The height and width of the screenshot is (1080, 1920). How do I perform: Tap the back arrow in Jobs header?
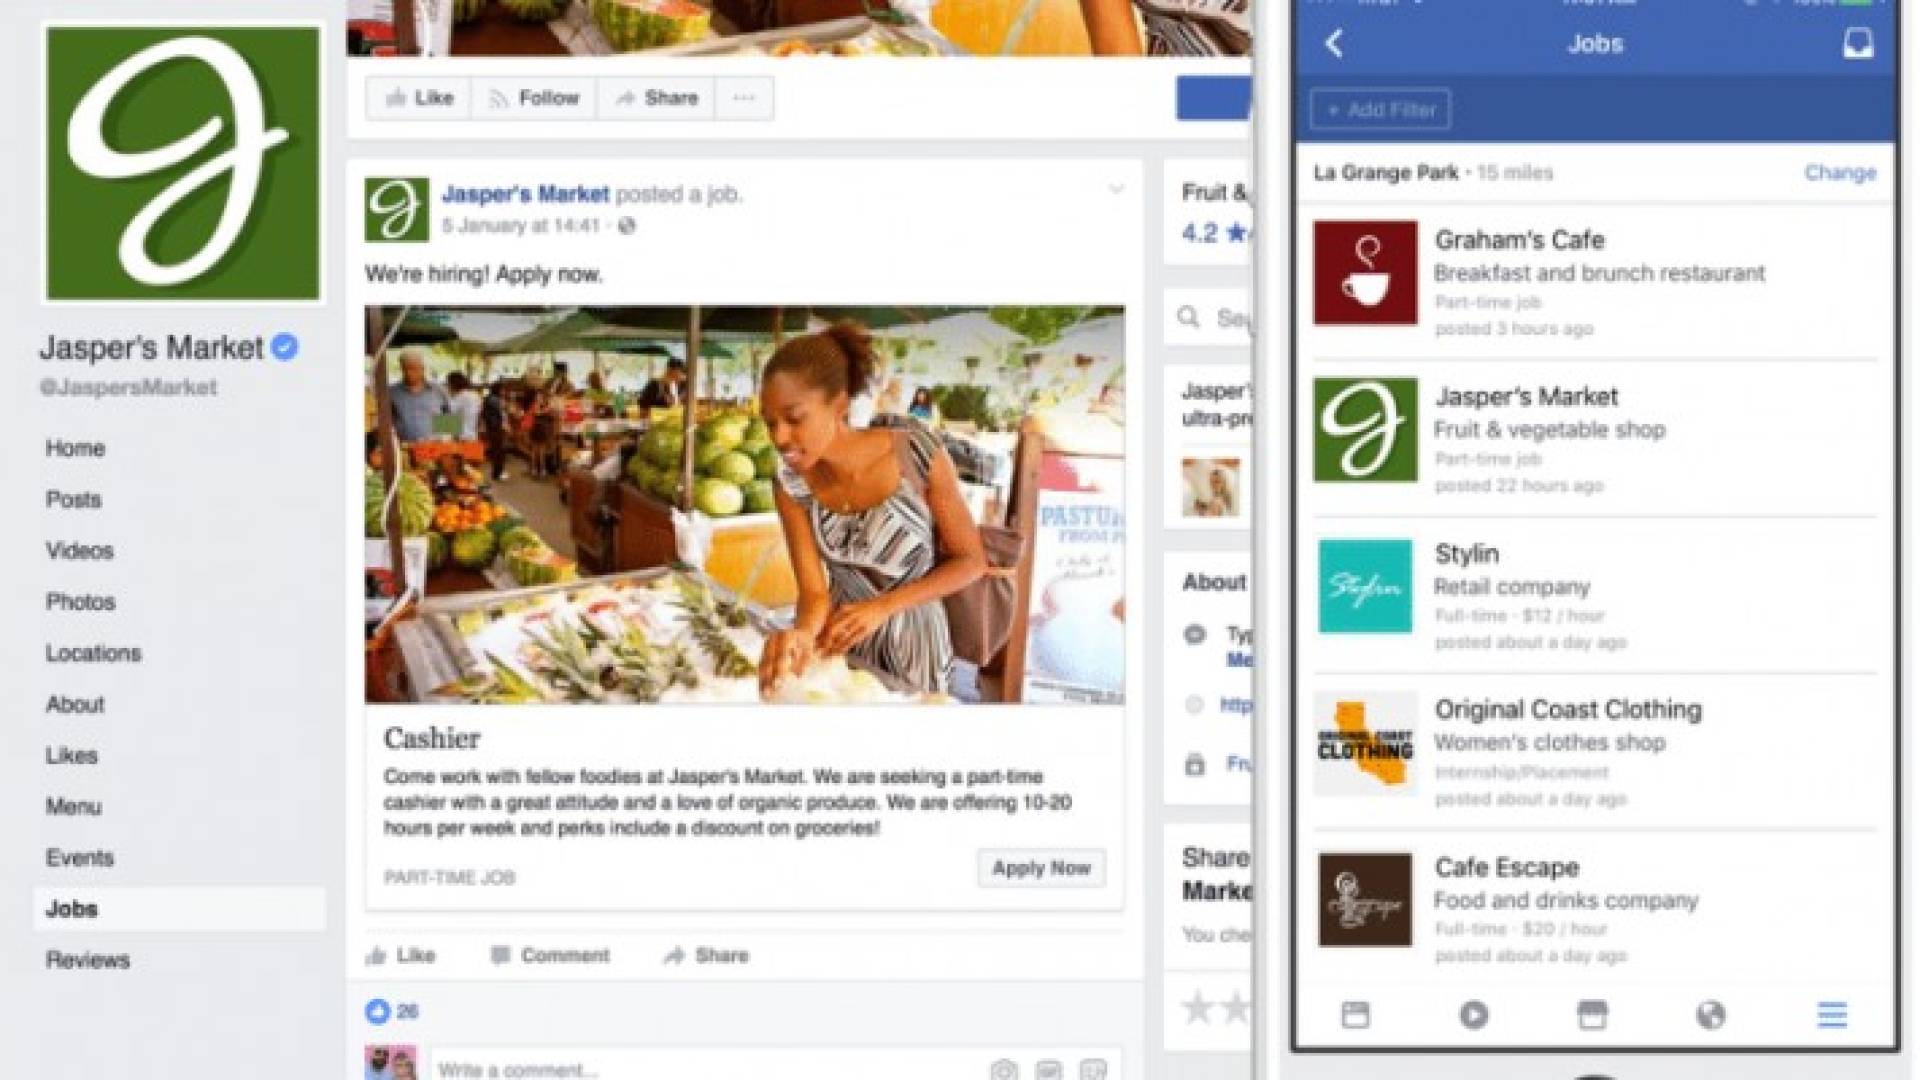pos(1334,43)
